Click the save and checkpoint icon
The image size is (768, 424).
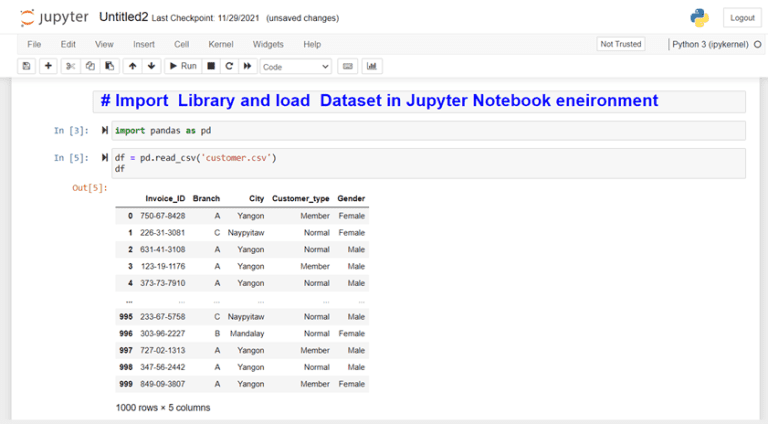tap(26, 66)
